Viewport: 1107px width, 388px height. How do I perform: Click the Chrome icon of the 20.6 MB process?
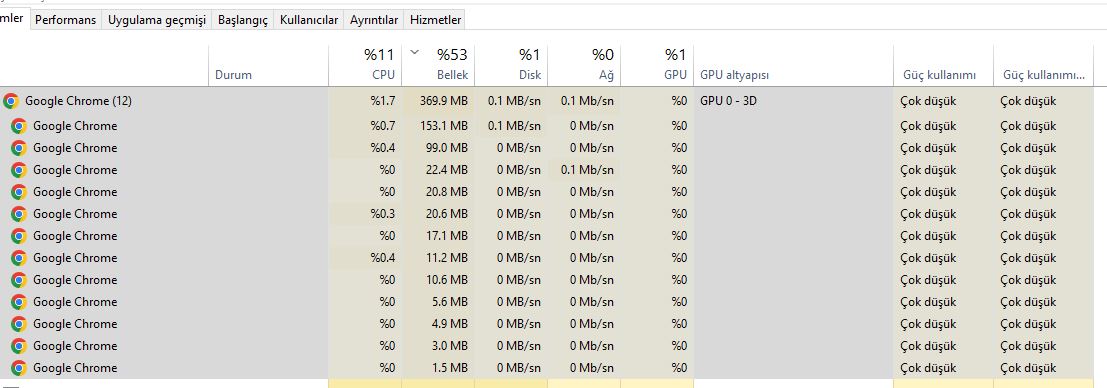coord(19,214)
